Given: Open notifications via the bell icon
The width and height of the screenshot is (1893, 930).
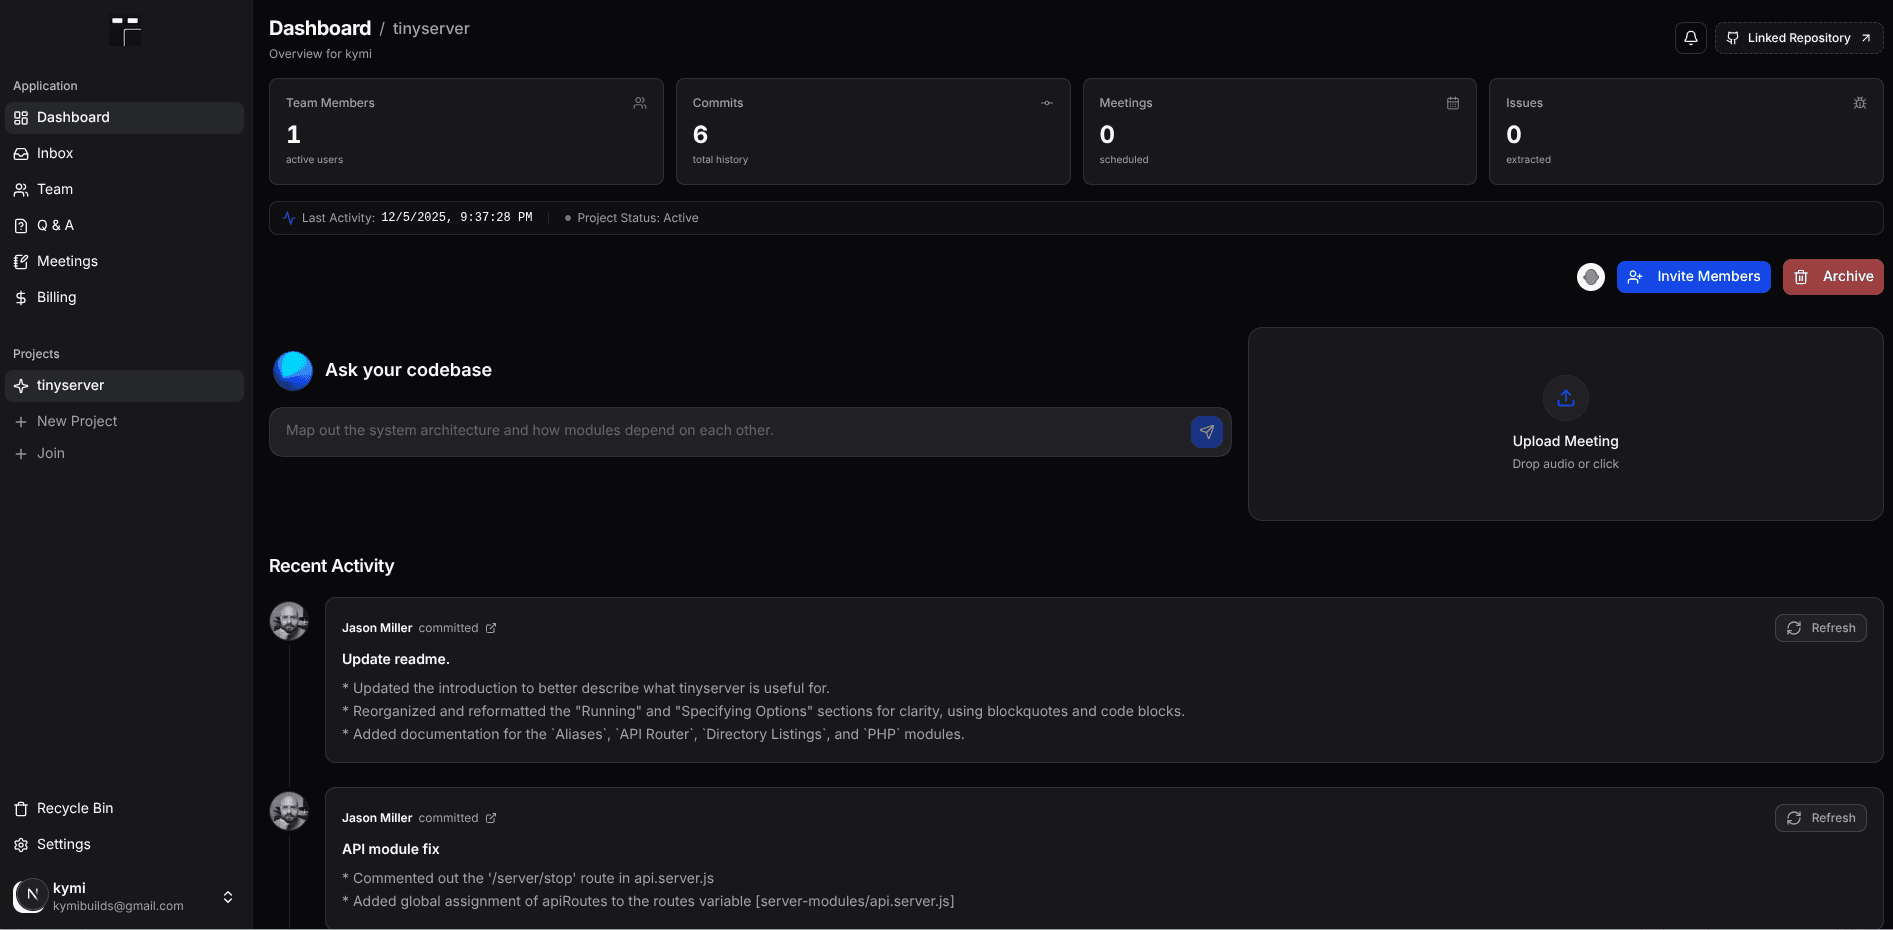Looking at the screenshot, I should (x=1690, y=37).
